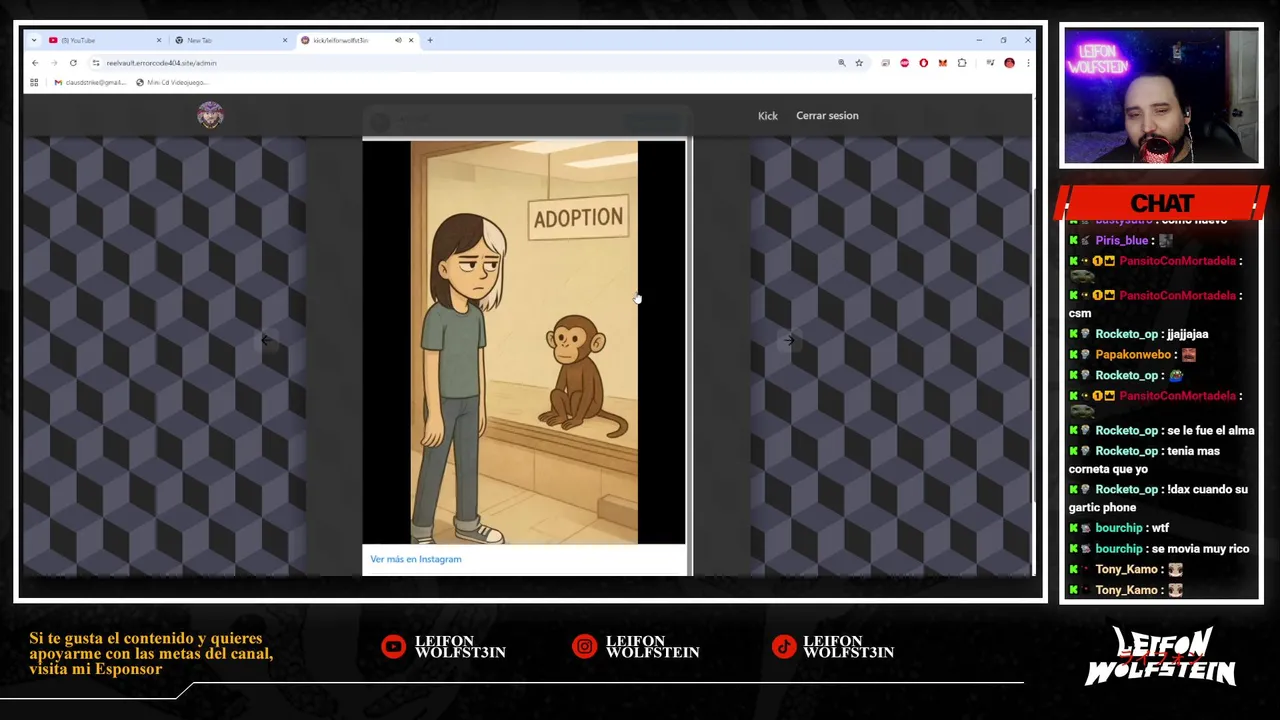Open the apps grid in bookmarks bar

point(34,82)
